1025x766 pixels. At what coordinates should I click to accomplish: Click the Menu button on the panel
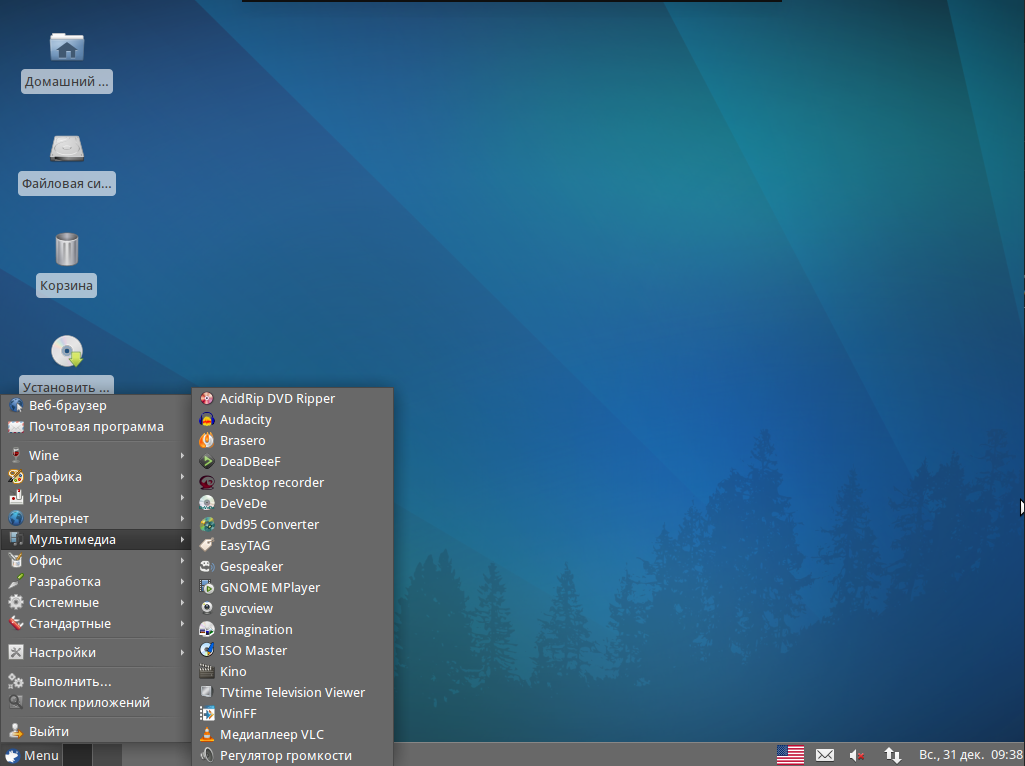[31, 755]
